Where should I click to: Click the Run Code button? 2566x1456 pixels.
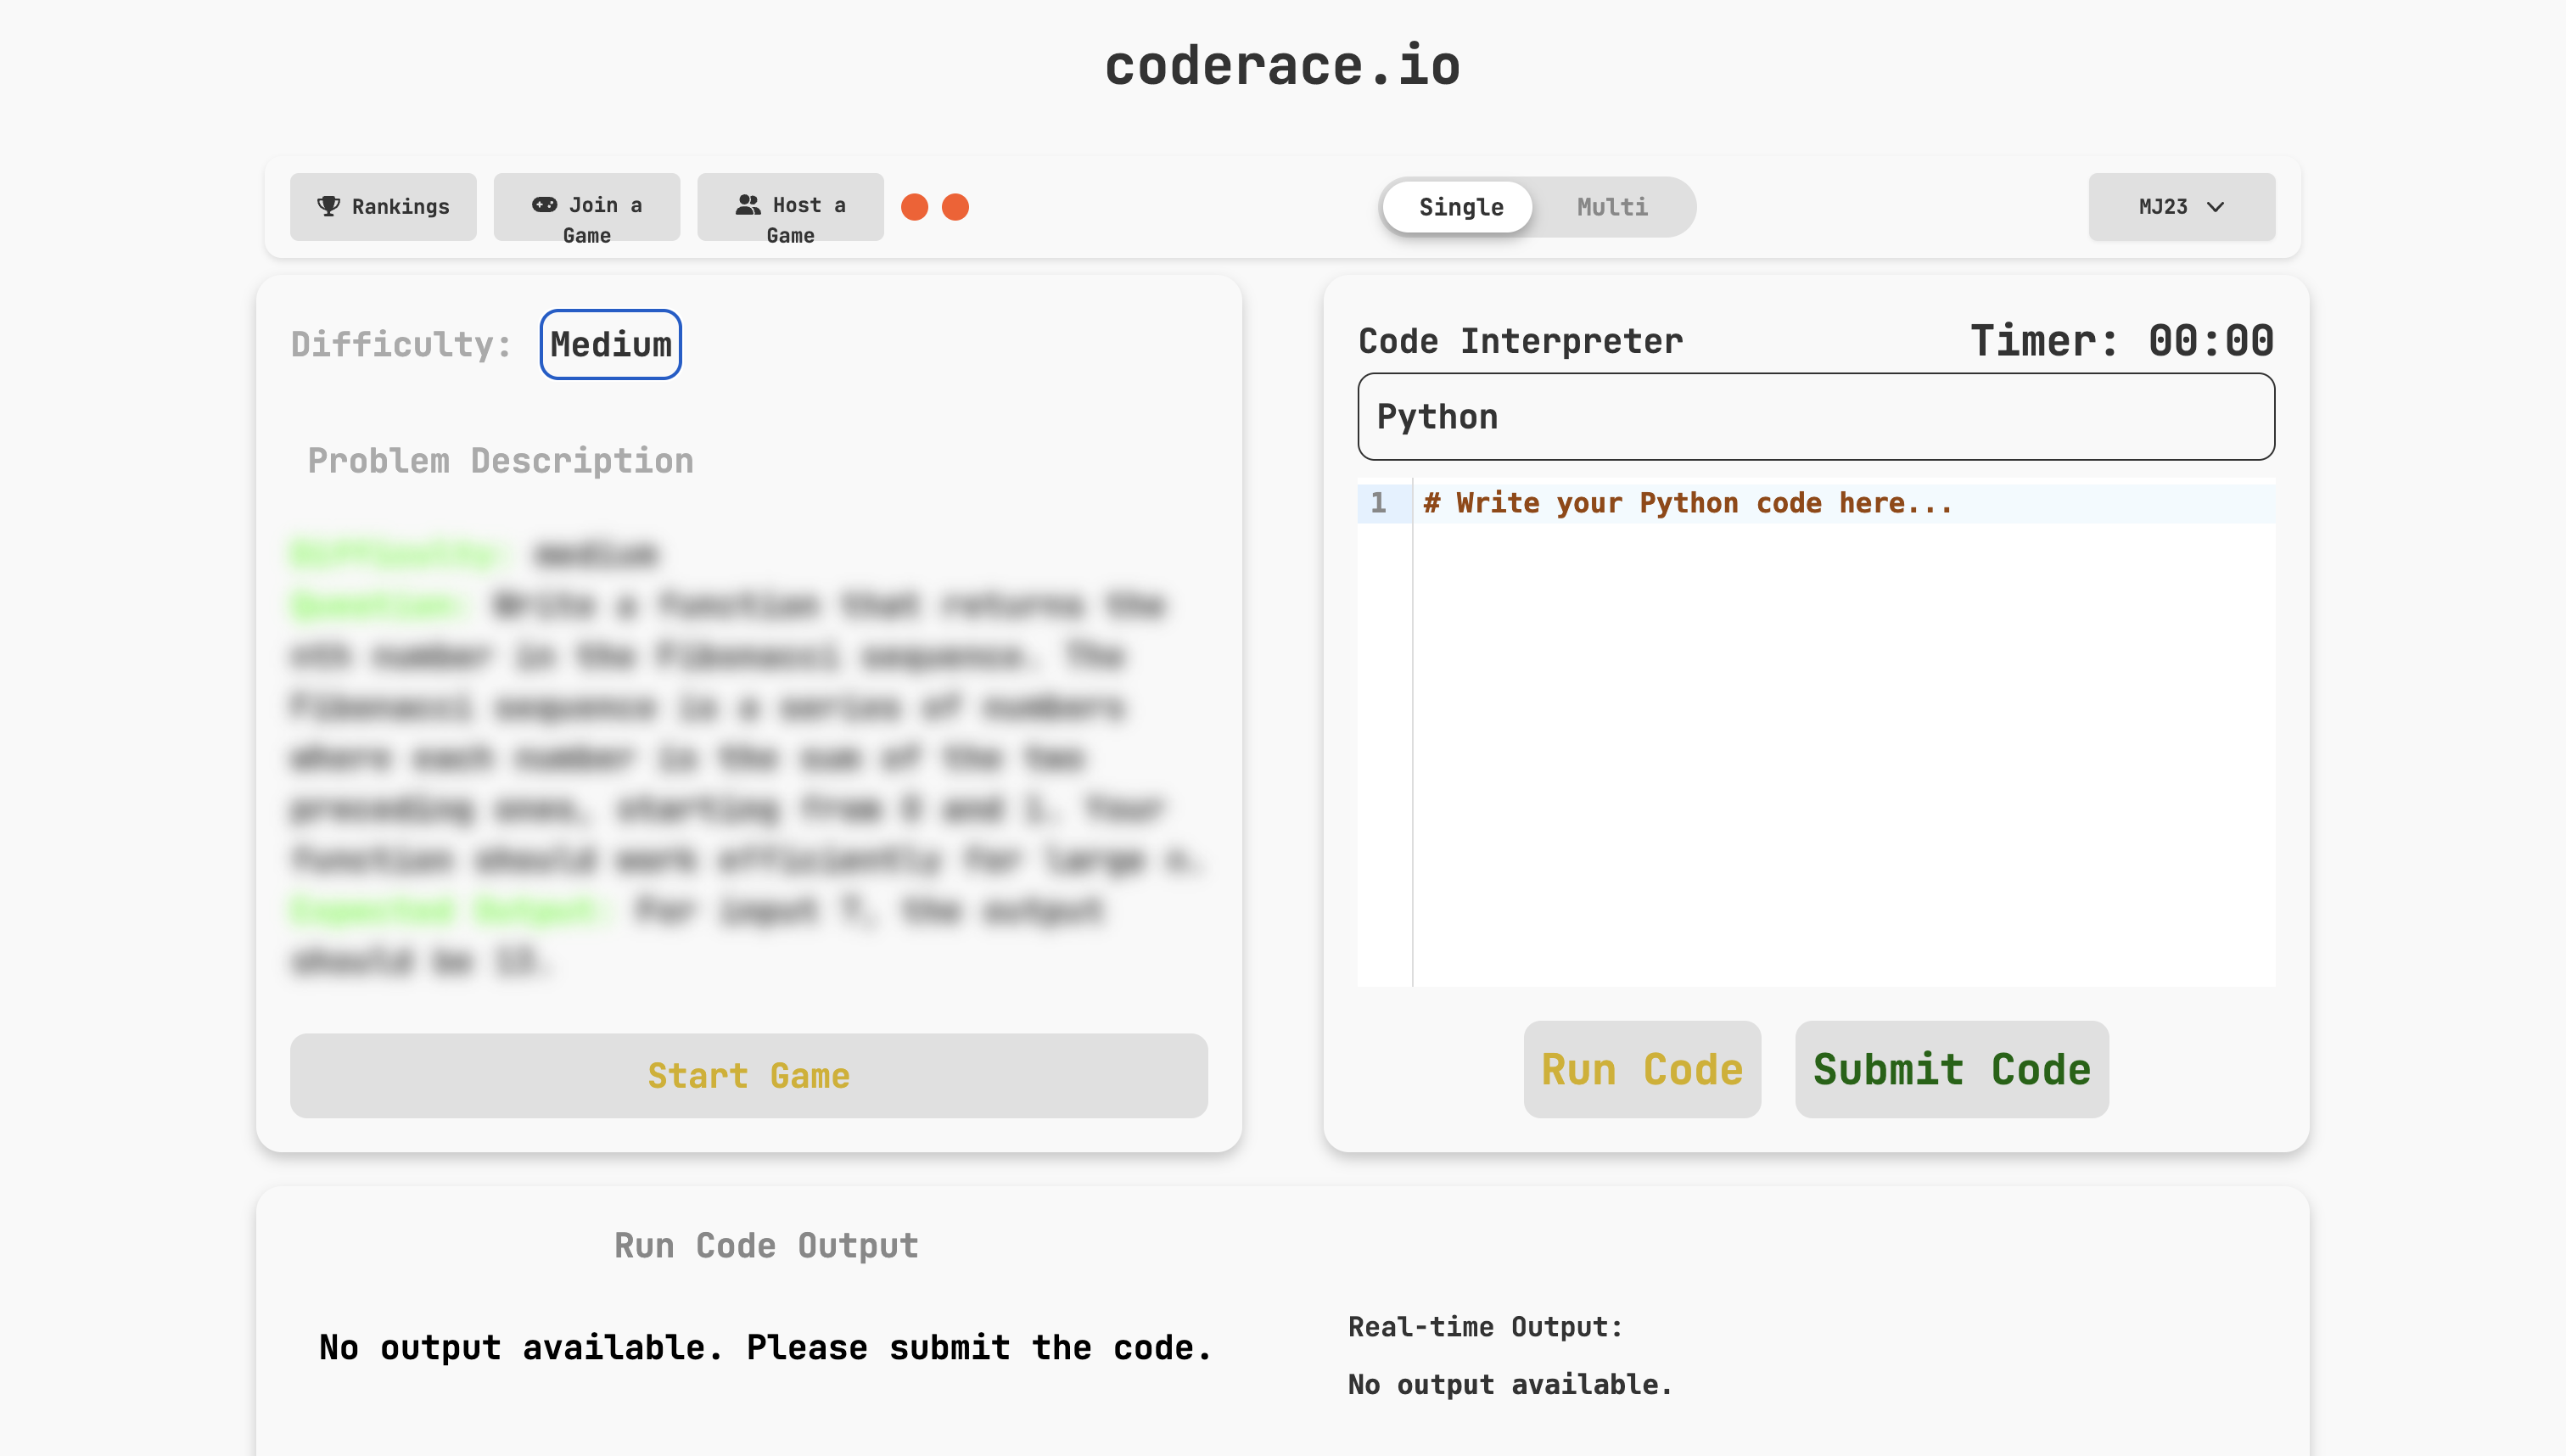[1641, 1069]
